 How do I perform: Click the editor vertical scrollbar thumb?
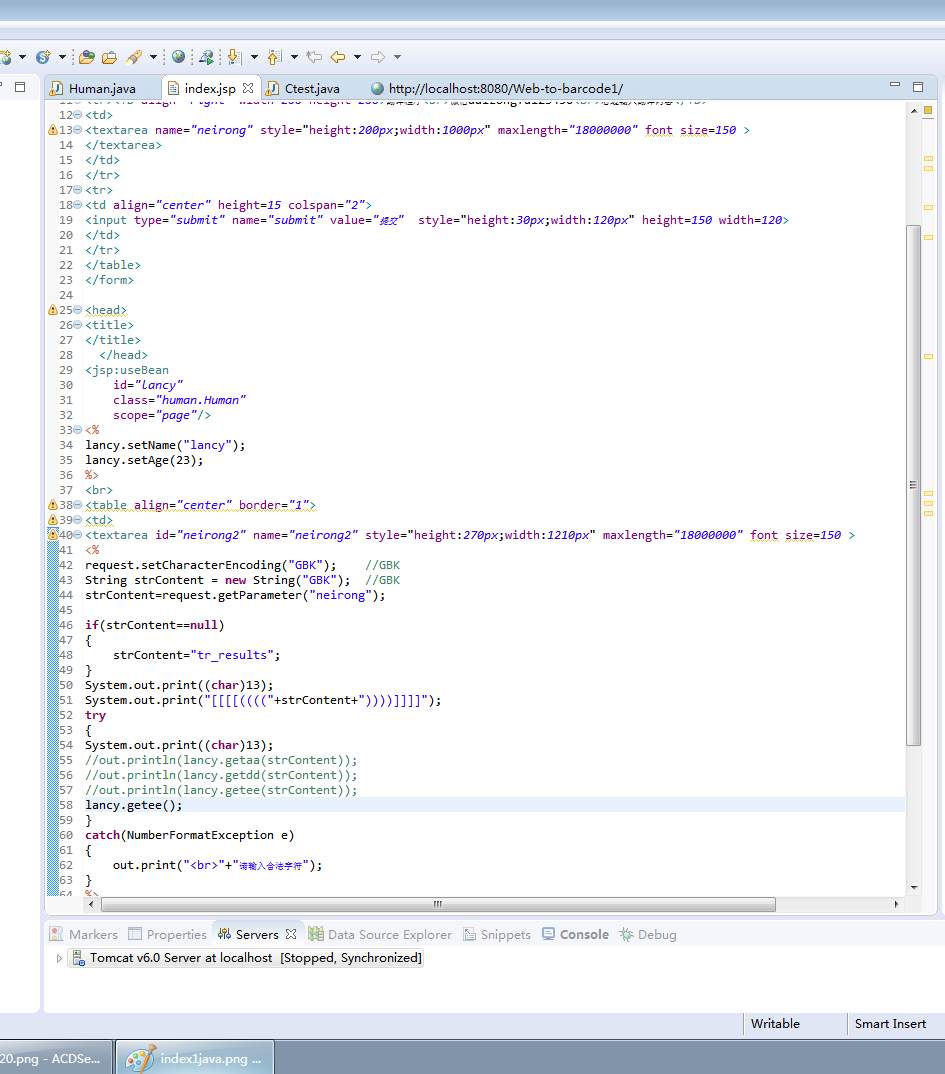(x=914, y=485)
